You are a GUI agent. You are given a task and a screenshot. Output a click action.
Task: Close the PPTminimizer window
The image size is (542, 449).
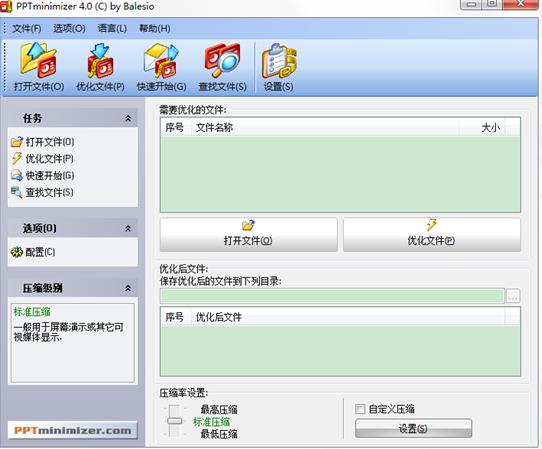click(x=520, y=3)
